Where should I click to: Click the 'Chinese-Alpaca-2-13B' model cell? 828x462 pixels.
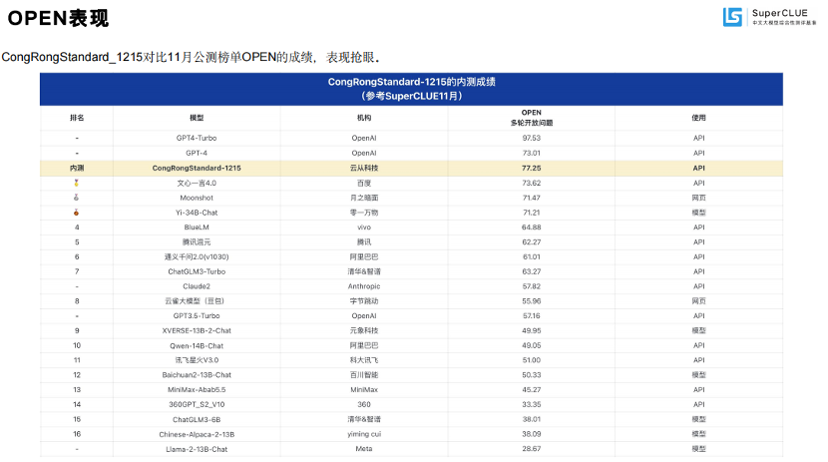pyautogui.click(x=196, y=434)
